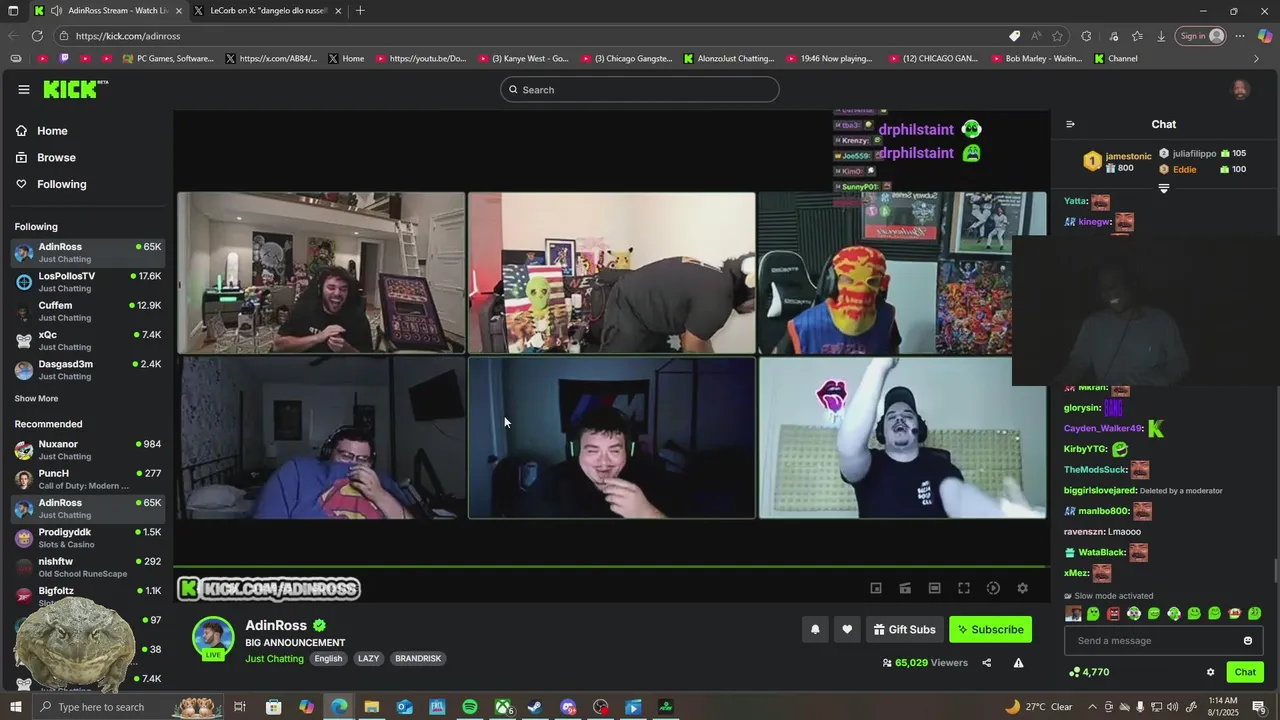Open video player settings gear

[1022, 588]
